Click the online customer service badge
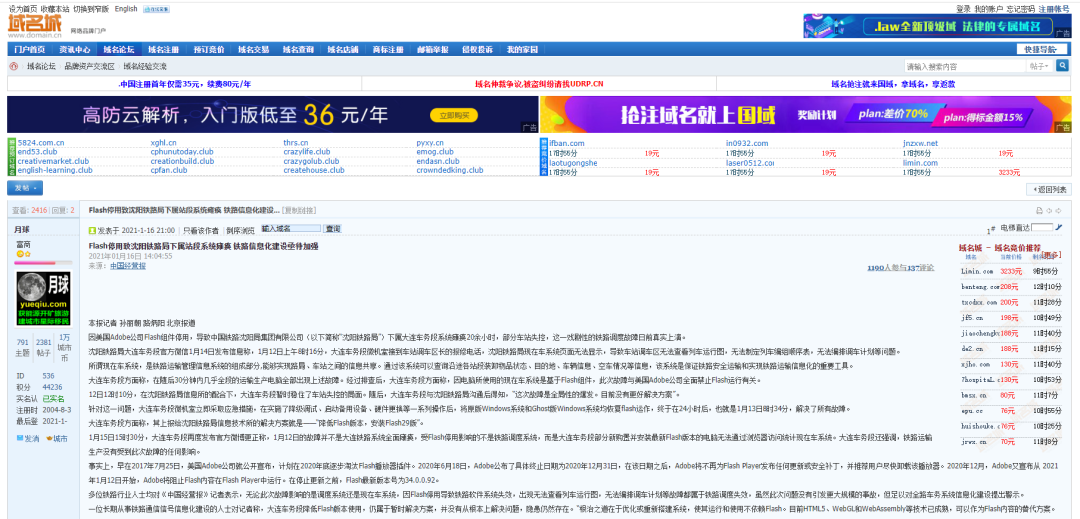The height and width of the screenshot is (519, 1080). pyautogui.click(x=156, y=9)
